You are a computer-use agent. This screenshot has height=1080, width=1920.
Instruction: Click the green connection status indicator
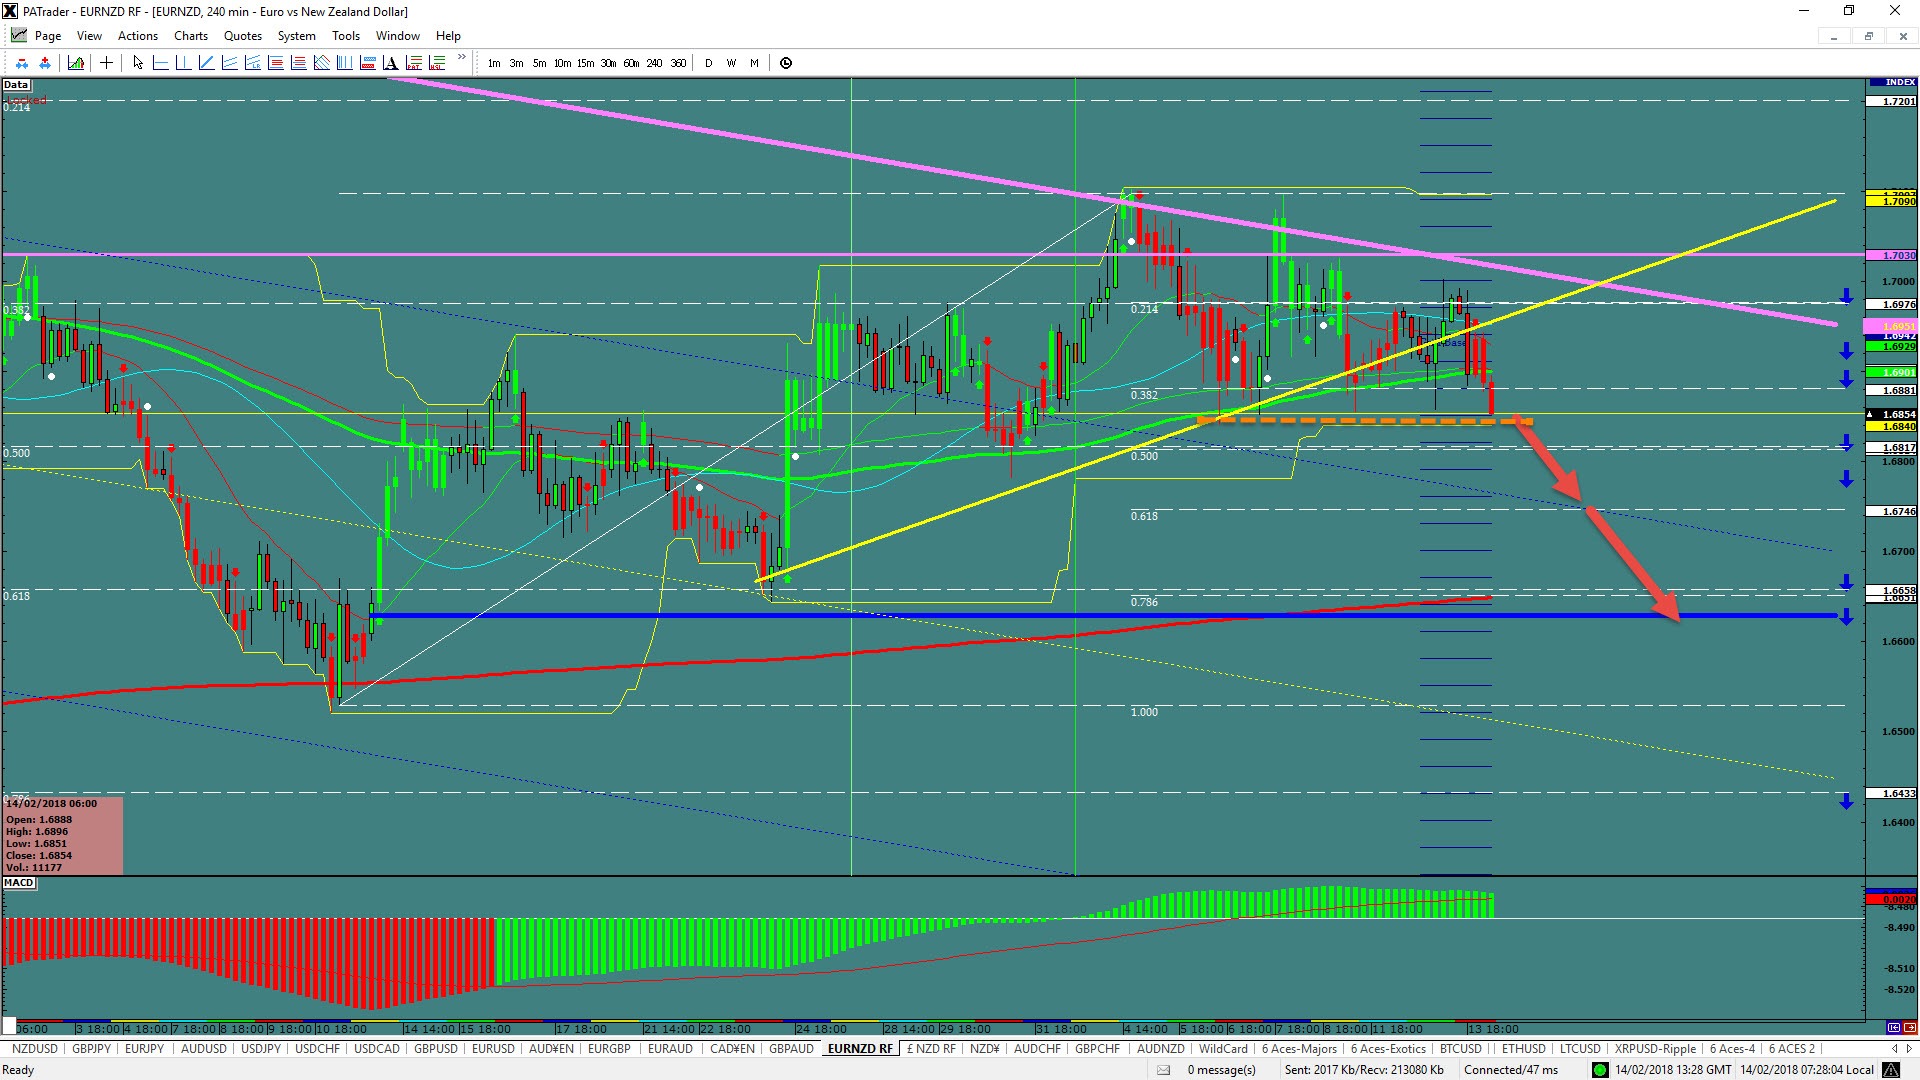coord(1600,1070)
